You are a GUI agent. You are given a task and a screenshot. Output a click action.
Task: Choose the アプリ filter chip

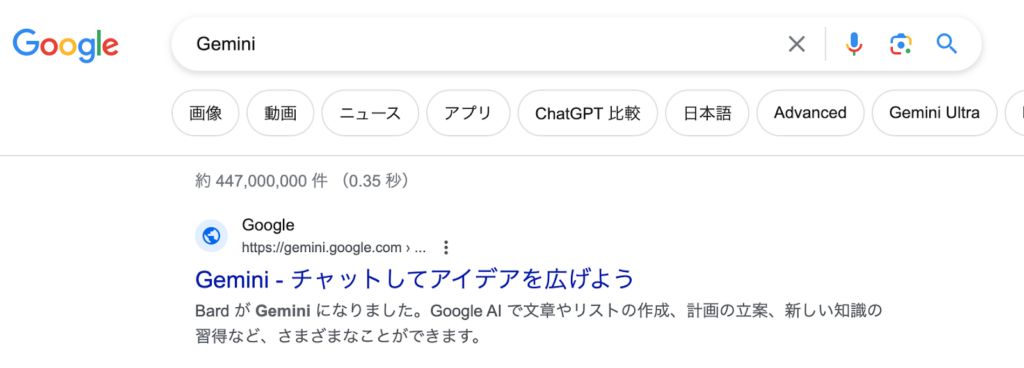pyautogui.click(x=468, y=113)
